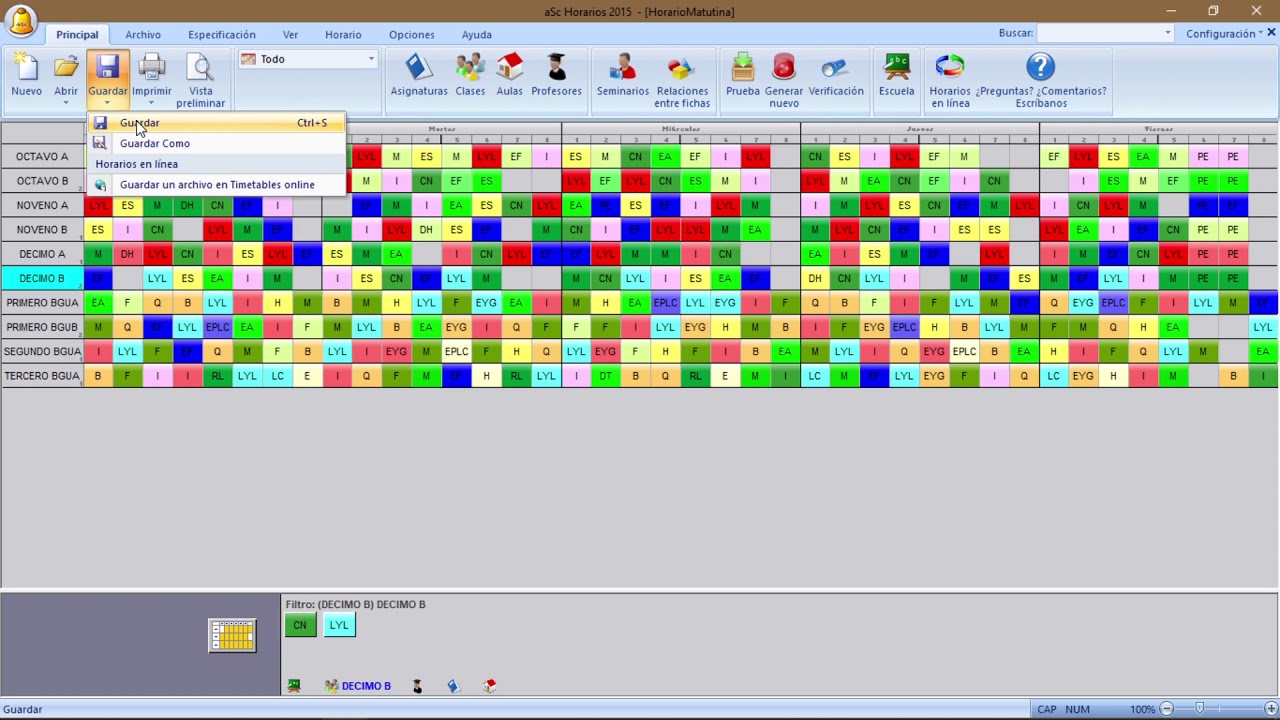Viewport: 1280px width, 720px height.
Task: Select the highlighted DECIMO B row header
Action: point(42,279)
